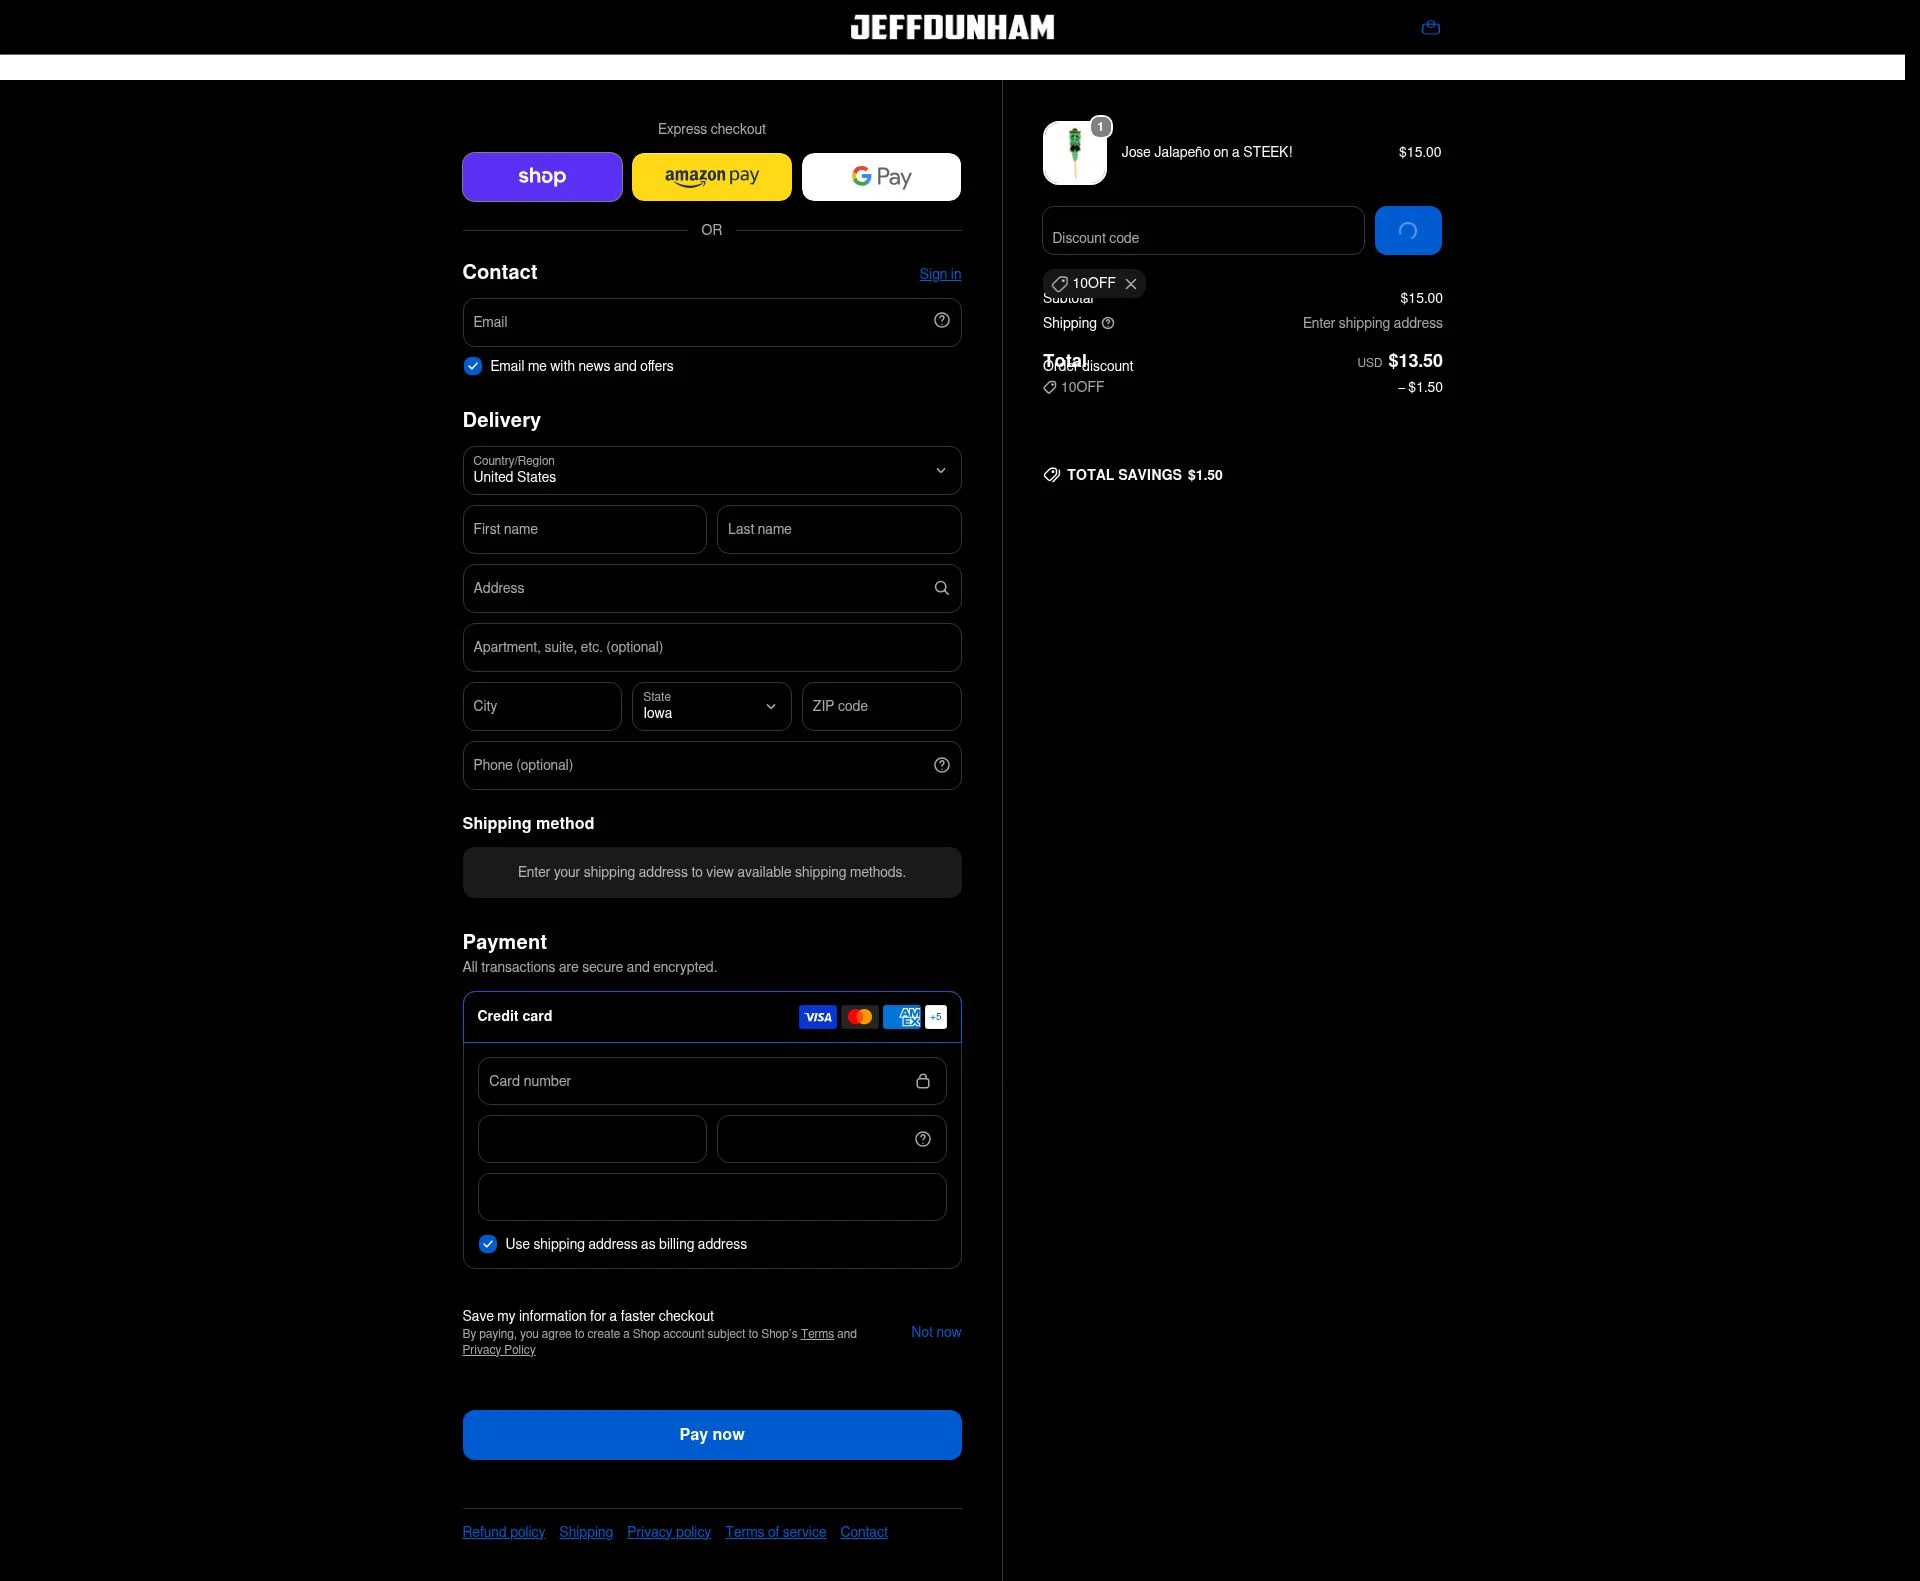1920x1581 pixels.
Task: Focus the ZIP code field
Action: tap(881, 706)
